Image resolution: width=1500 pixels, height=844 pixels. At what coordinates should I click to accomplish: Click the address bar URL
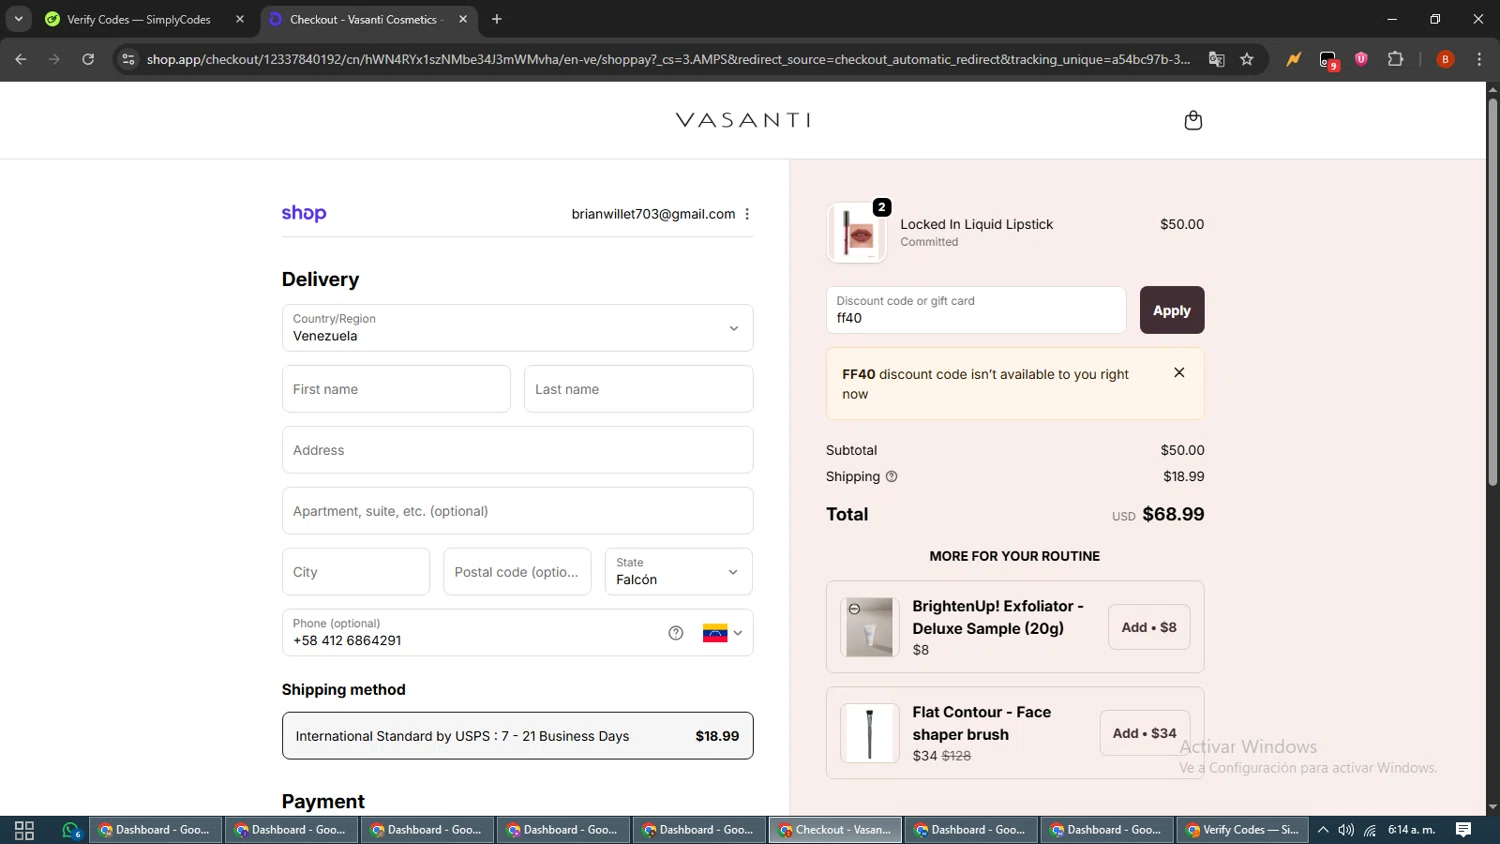tap(668, 59)
